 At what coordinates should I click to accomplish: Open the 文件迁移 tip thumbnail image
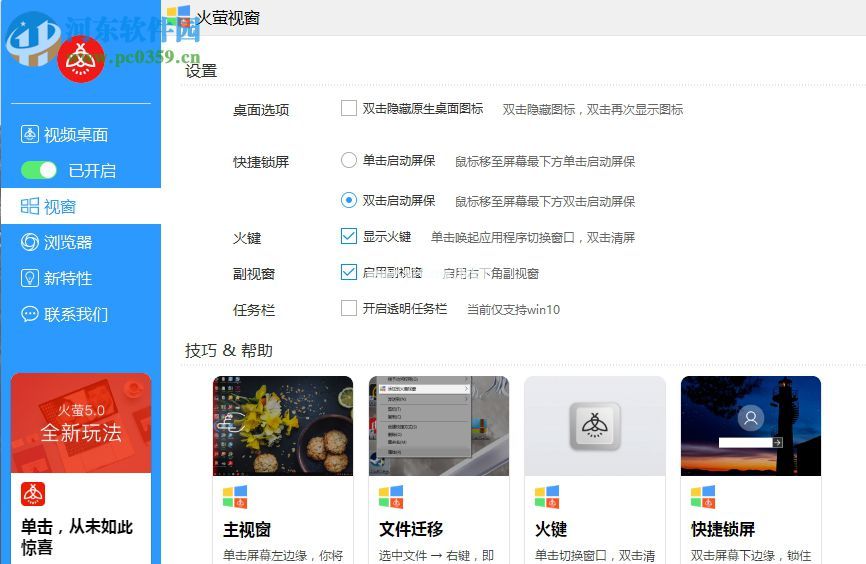[x=439, y=426]
